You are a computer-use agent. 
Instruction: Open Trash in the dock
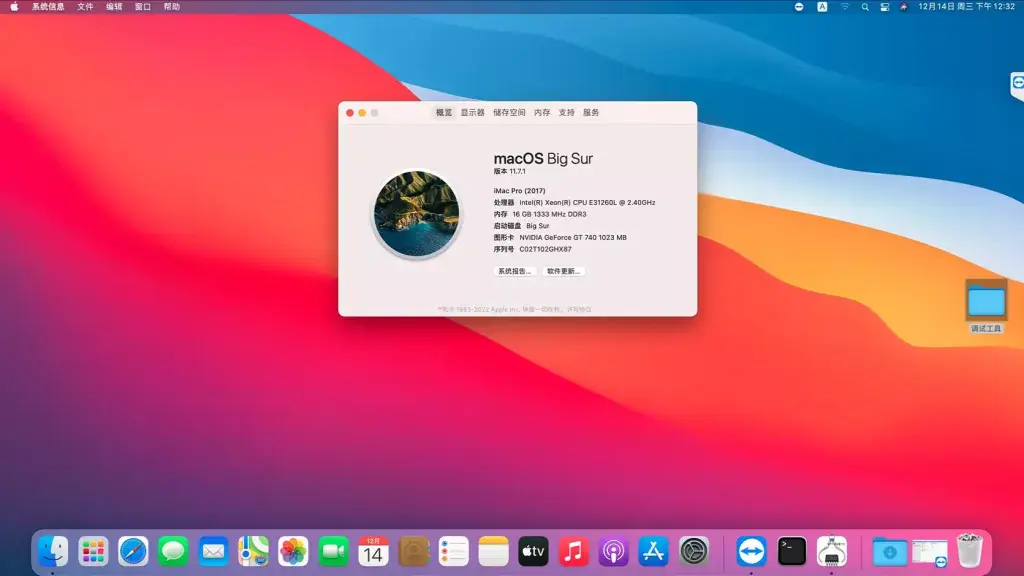click(970, 551)
